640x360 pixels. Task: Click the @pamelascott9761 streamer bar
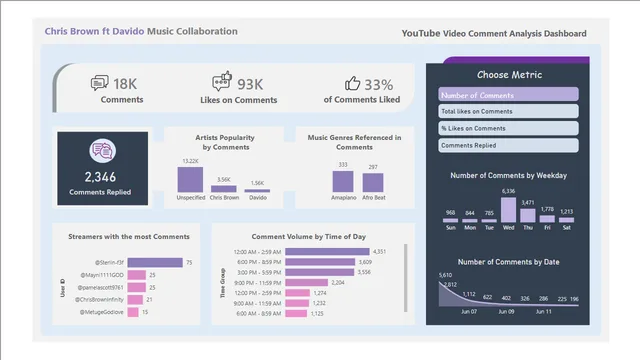click(137, 287)
